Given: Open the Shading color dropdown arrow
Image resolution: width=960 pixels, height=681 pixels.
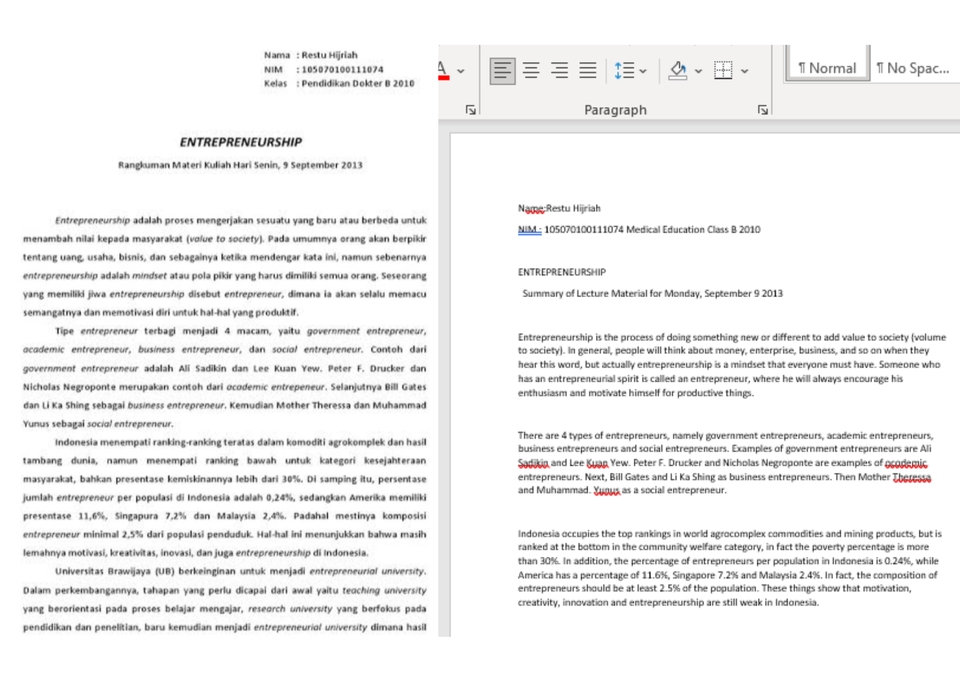Looking at the screenshot, I should [698, 71].
